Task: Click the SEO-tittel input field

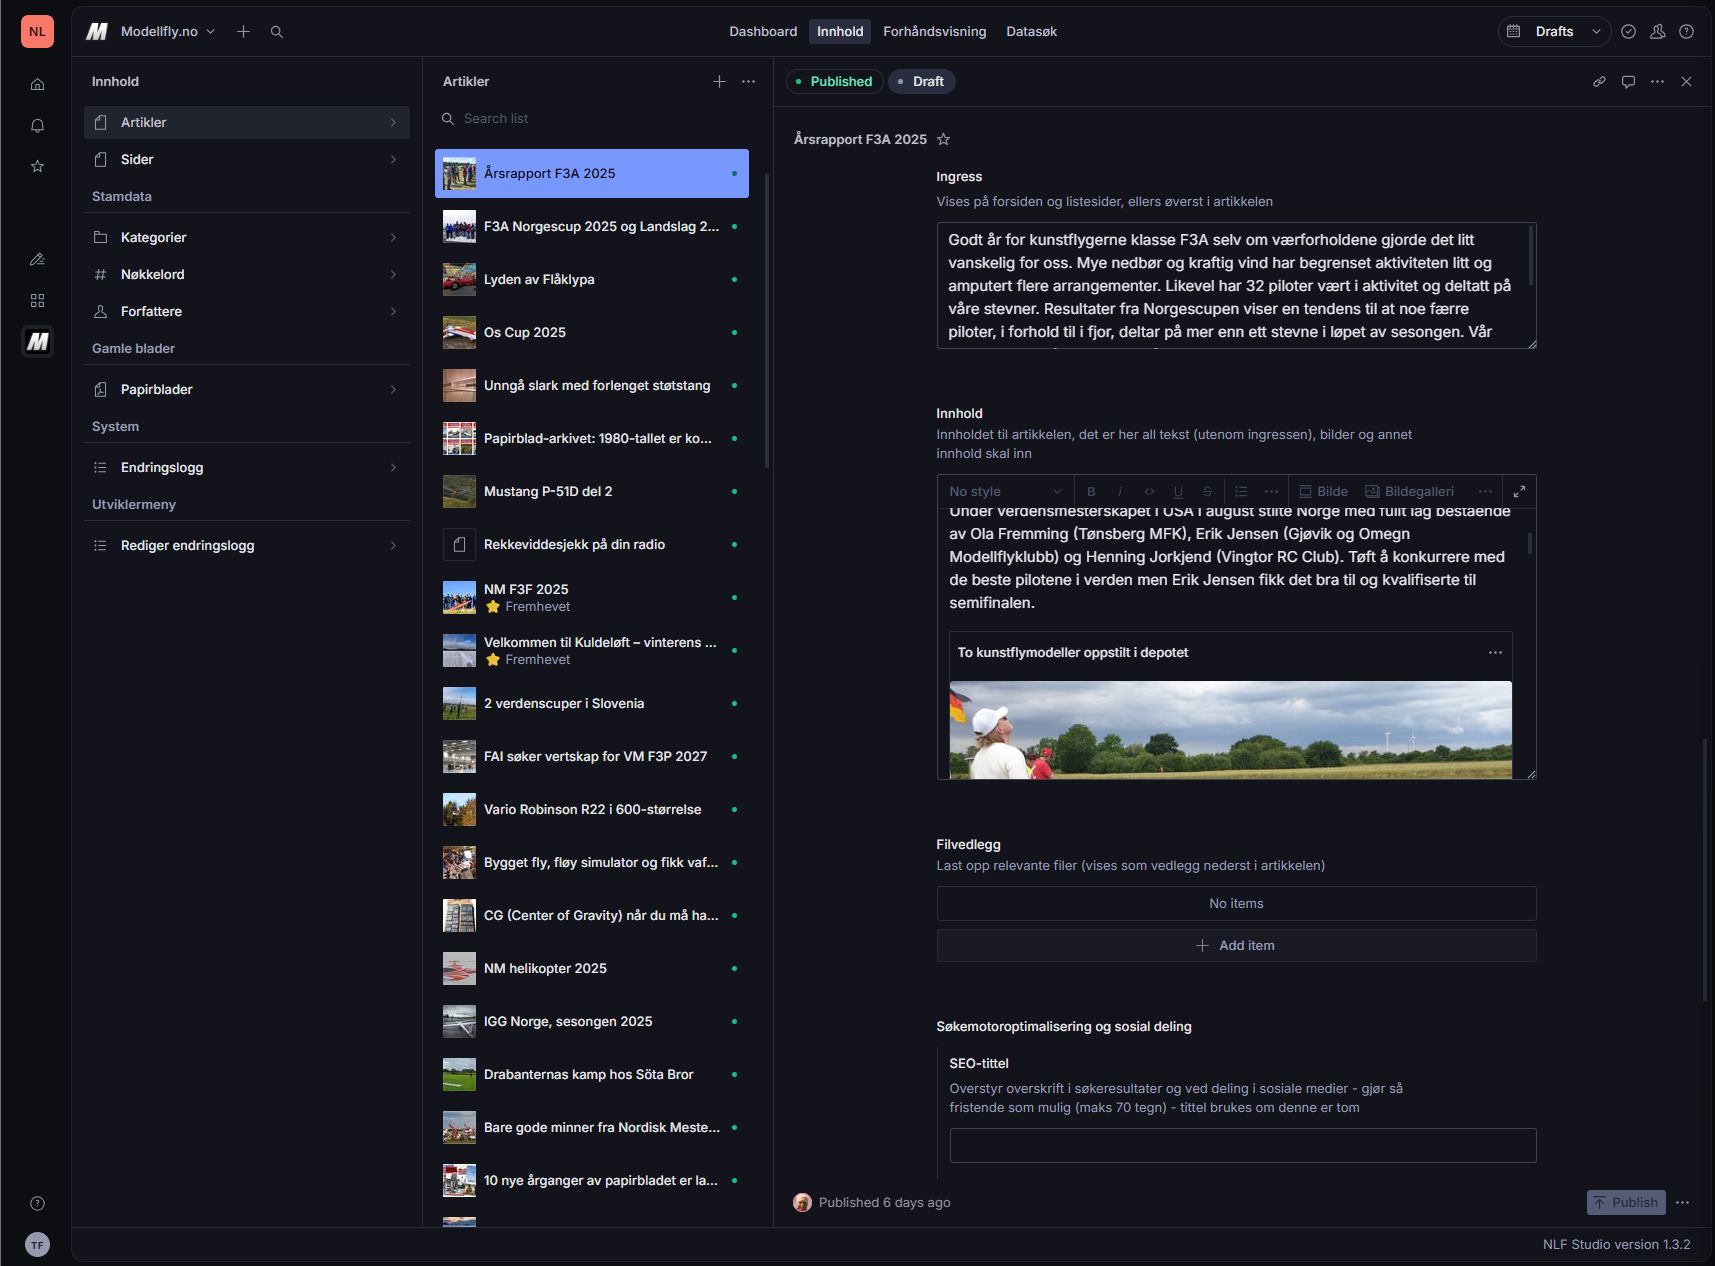Action: tap(1242, 1145)
